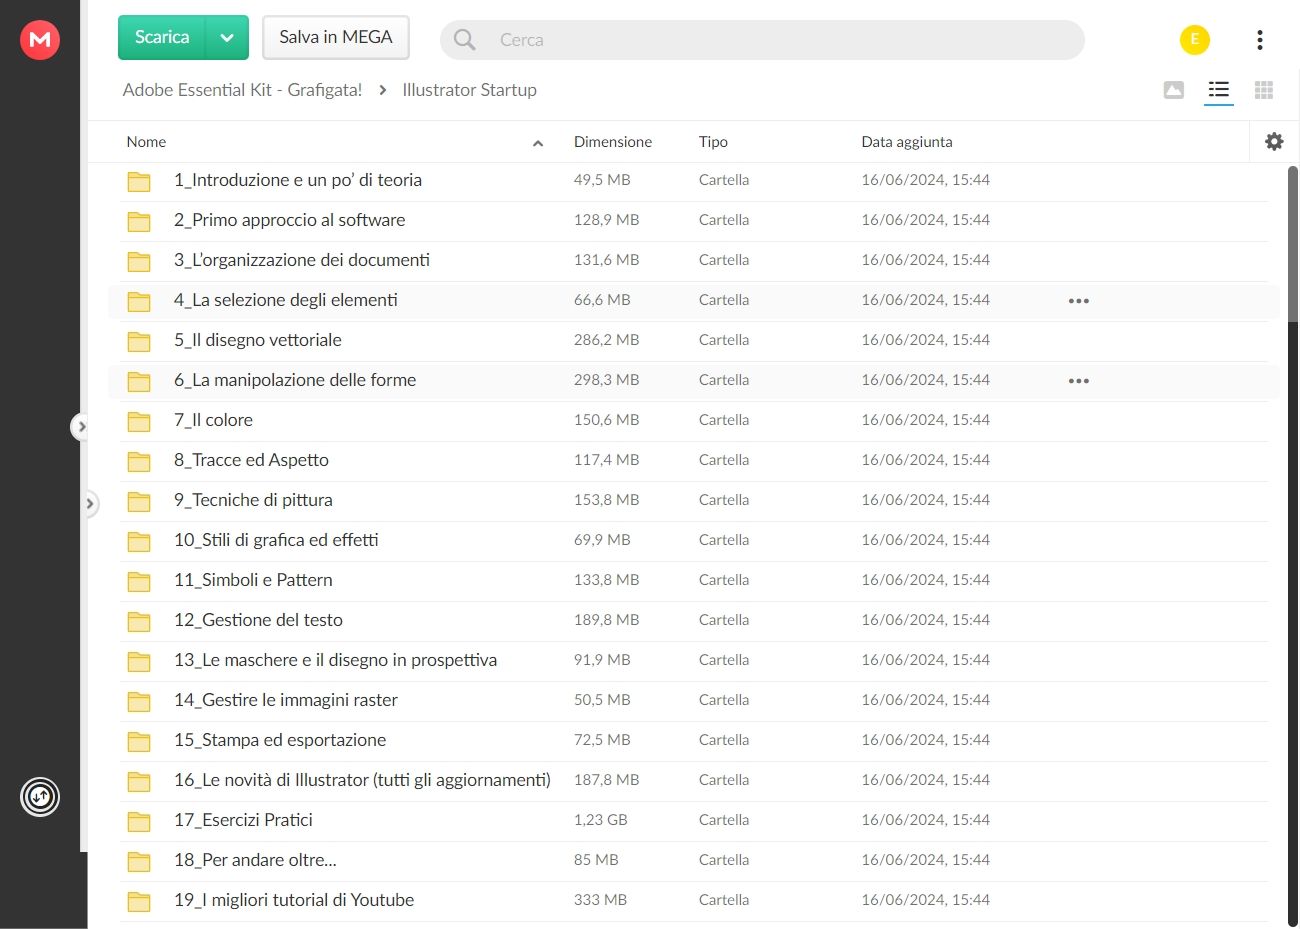Toggle sort arrow on Nome column

tap(538, 143)
